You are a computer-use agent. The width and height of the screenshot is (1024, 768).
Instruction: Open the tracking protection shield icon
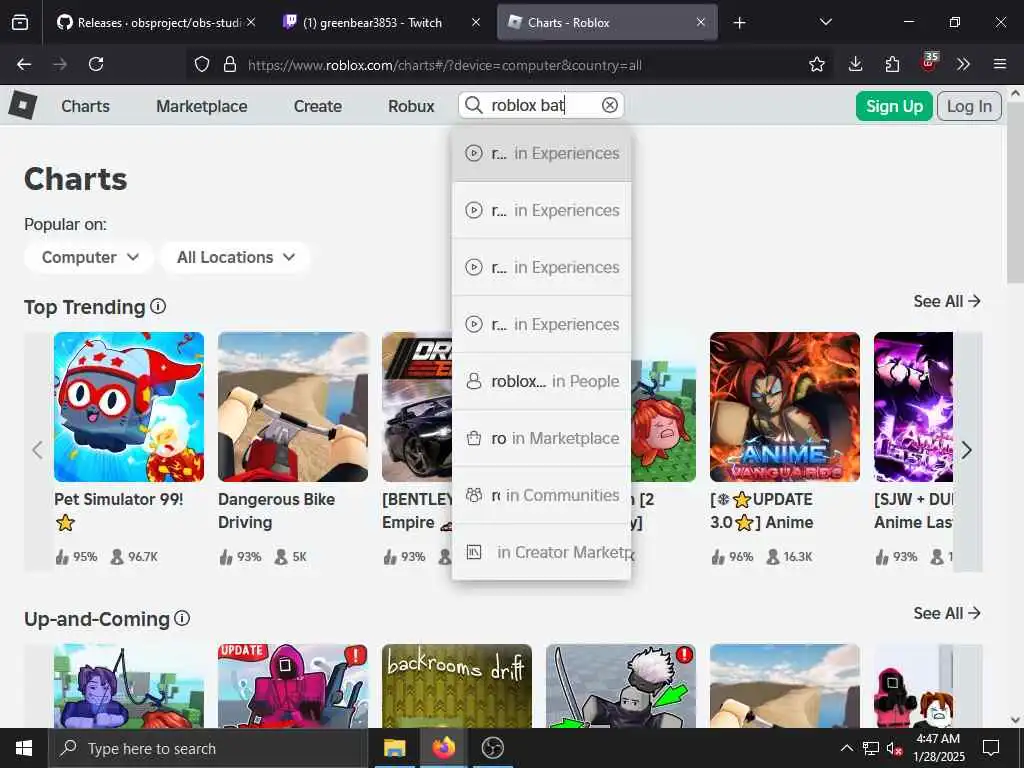(202, 64)
